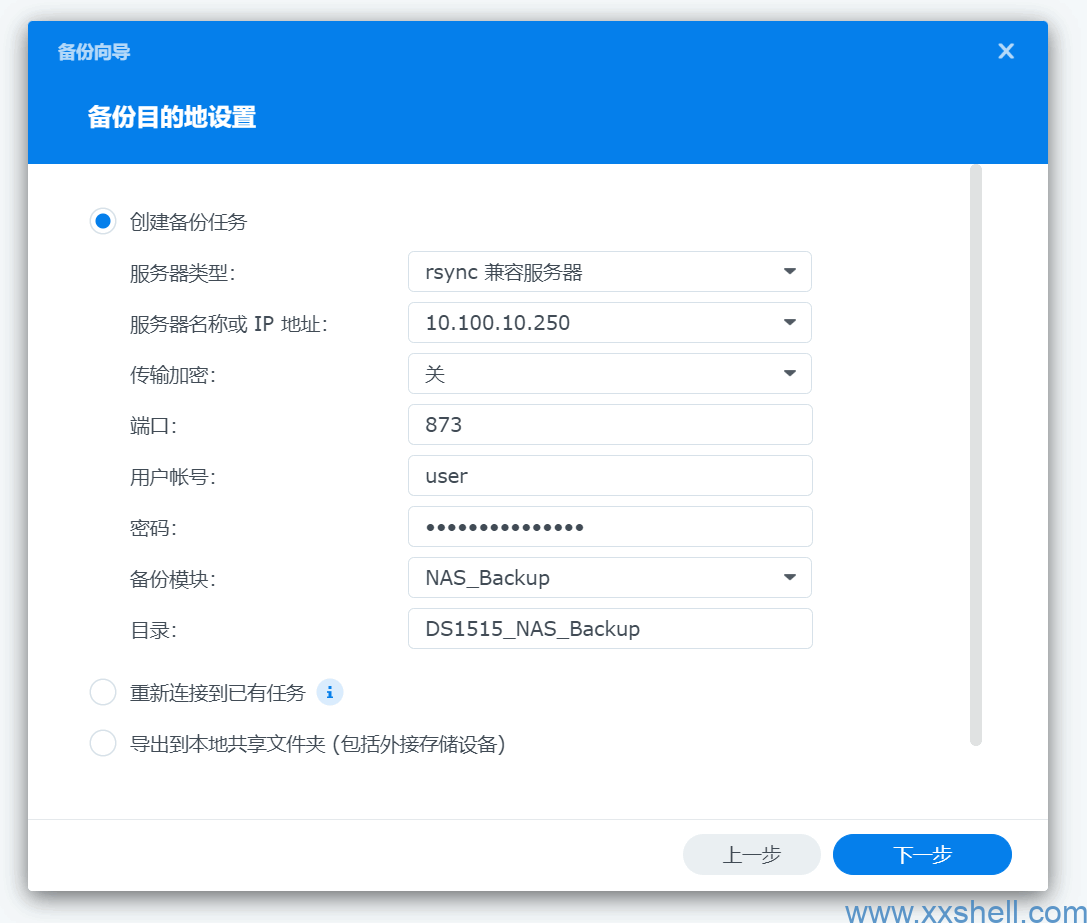Click the 目录 field with DS1515_NAS_Backup
Image resolution: width=1087 pixels, height=923 pixels.
610,629
